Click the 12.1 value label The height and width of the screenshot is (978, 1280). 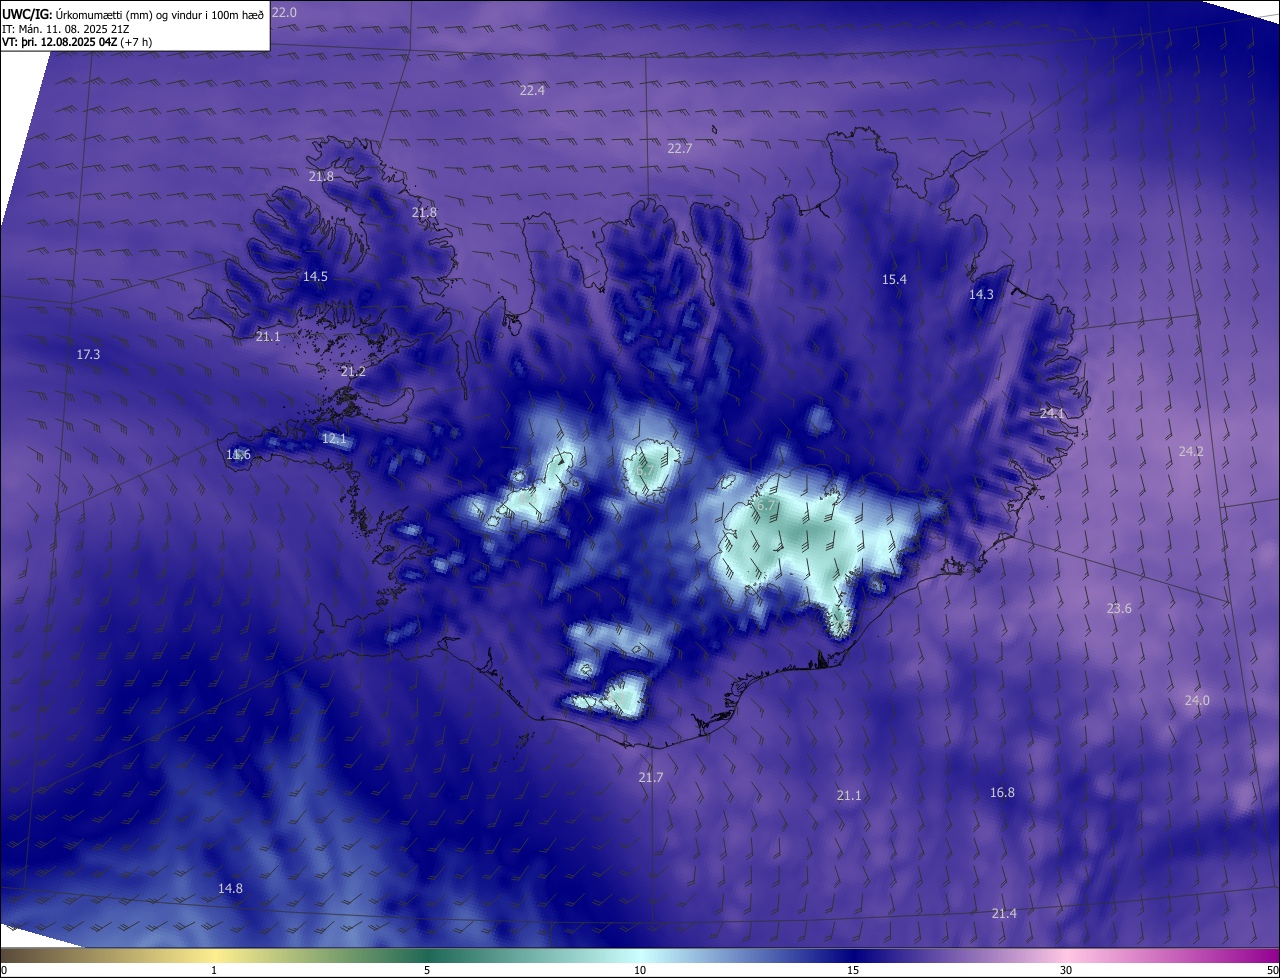click(x=333, y=438)
